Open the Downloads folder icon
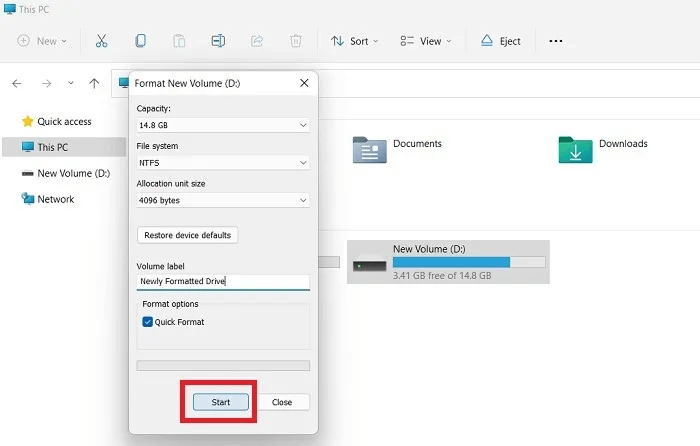700x446 pixels. tap(575, 148)
